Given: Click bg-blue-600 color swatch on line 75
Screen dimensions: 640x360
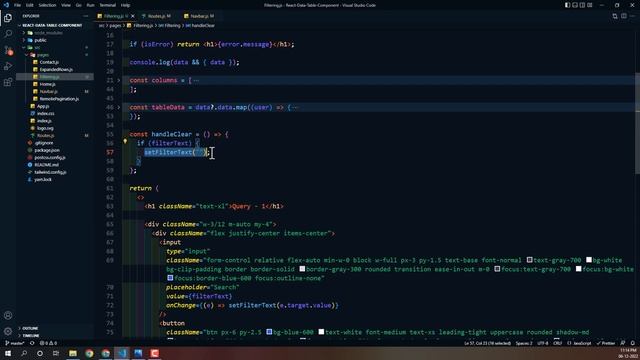Looking at the screenshot, I should (269, 332).
